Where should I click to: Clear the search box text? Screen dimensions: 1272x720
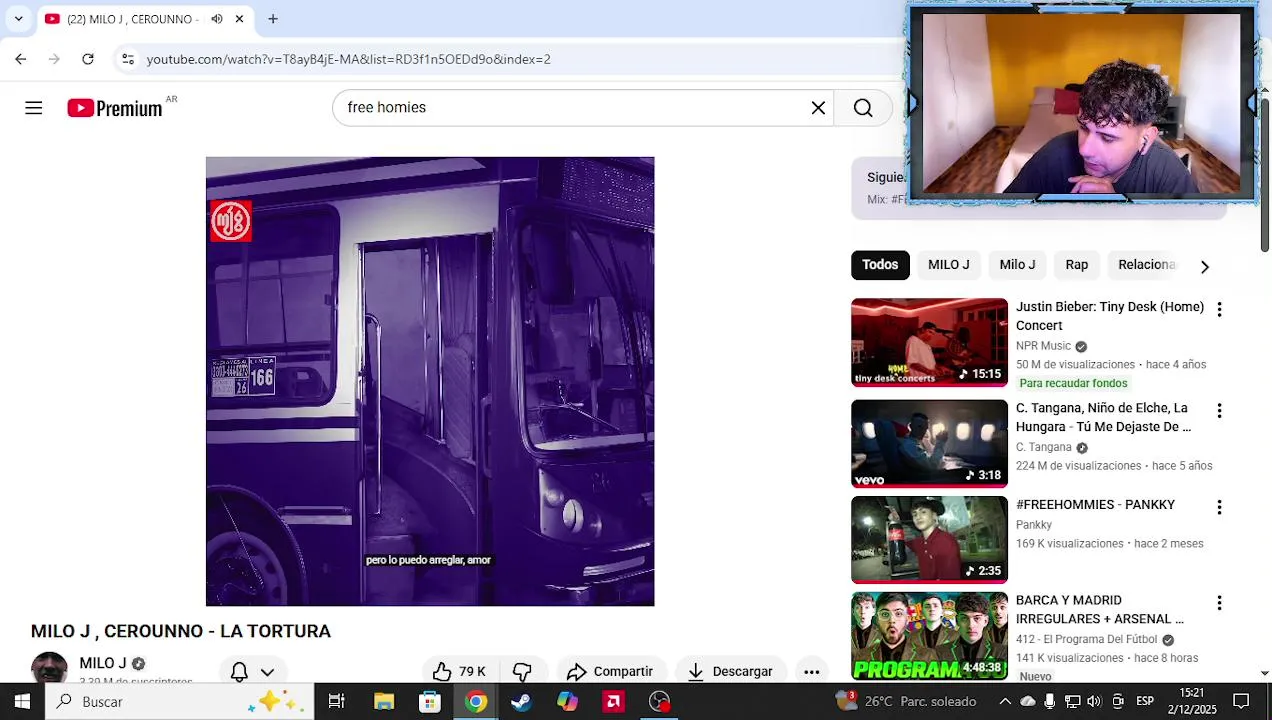click(x=818, y=108)
